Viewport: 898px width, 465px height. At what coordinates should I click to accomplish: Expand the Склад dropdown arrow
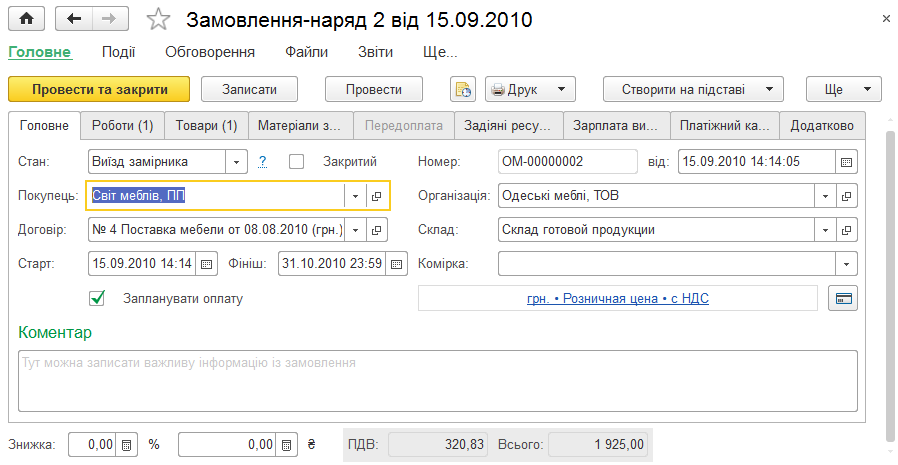(x=825, y=230)
